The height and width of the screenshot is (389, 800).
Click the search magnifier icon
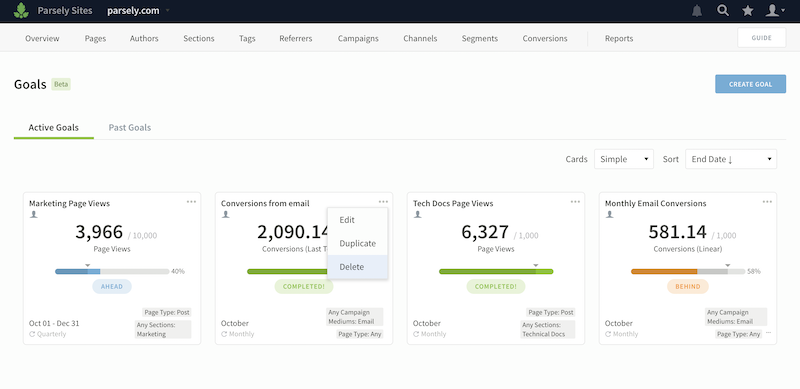[x=722, y=10]
